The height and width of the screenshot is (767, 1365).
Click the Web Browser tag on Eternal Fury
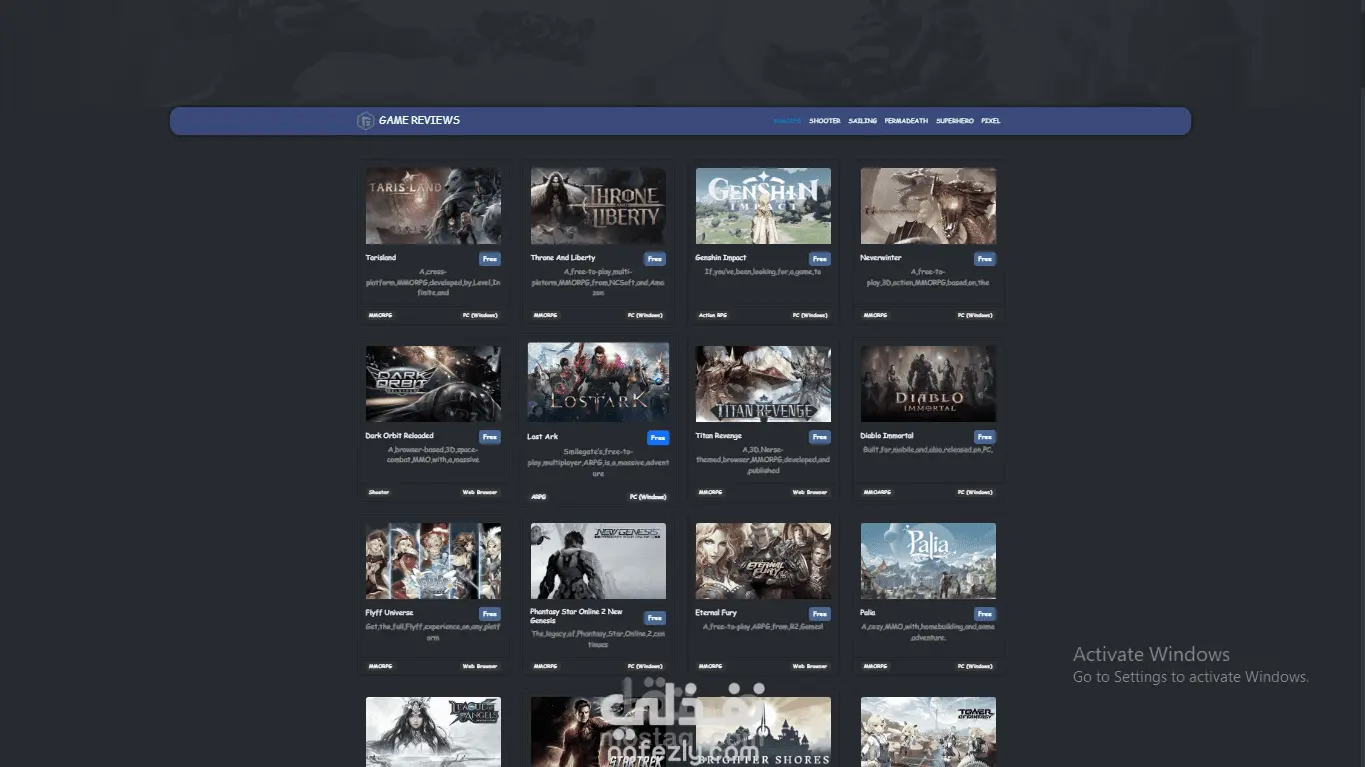[810, 666]
